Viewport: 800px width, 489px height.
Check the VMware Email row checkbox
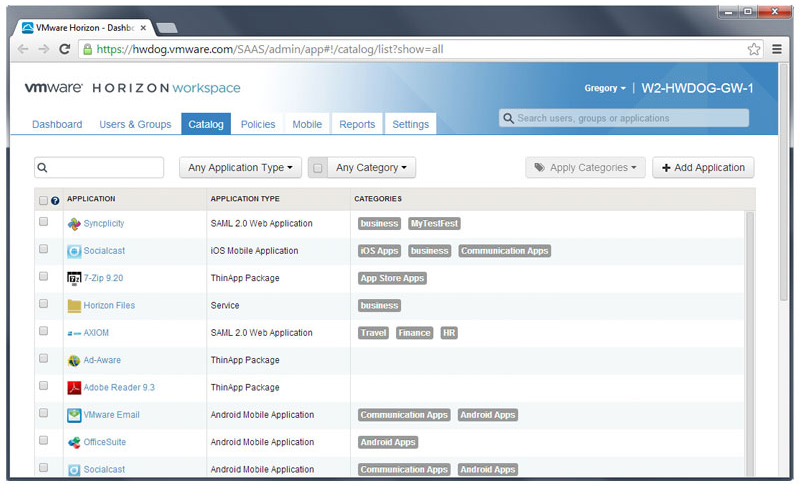[x=43, y=412]
